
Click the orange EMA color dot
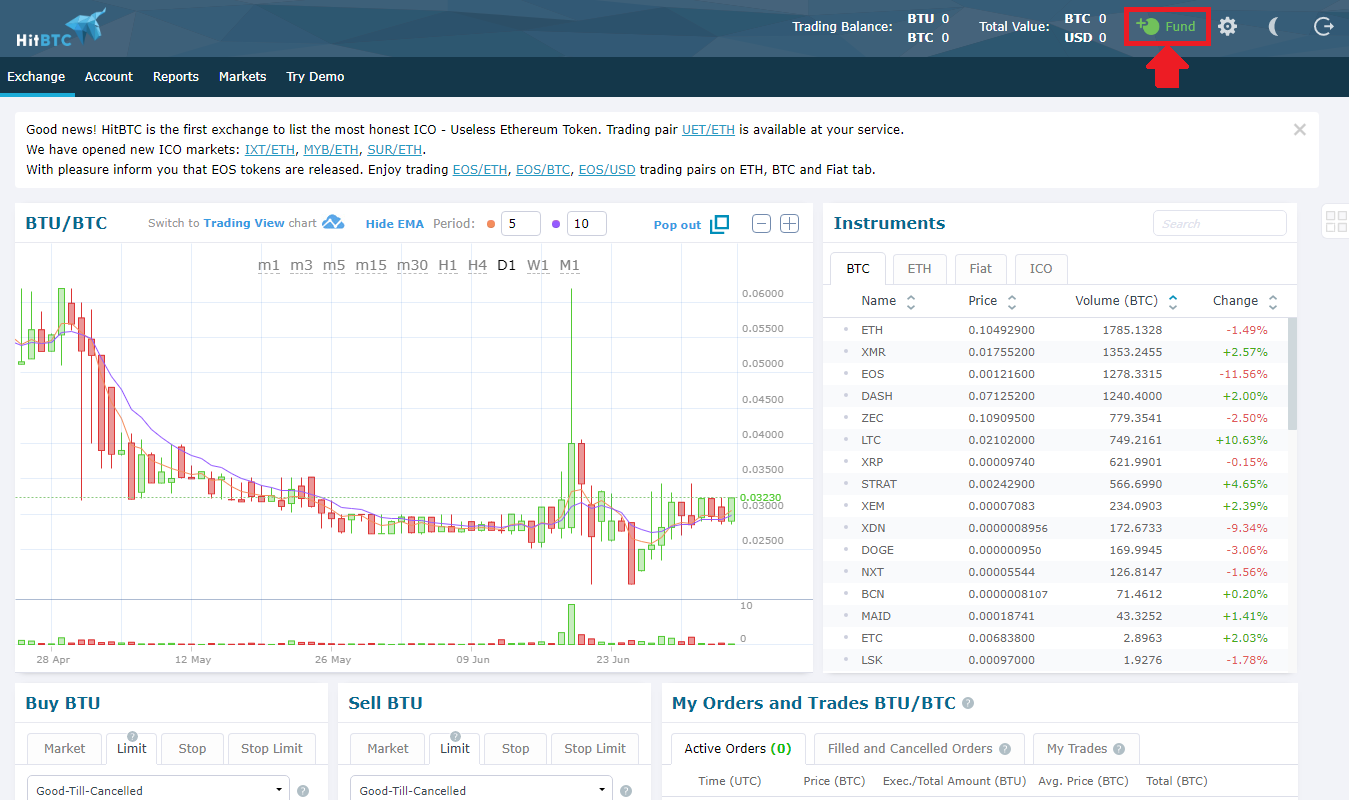coord(491,224)
